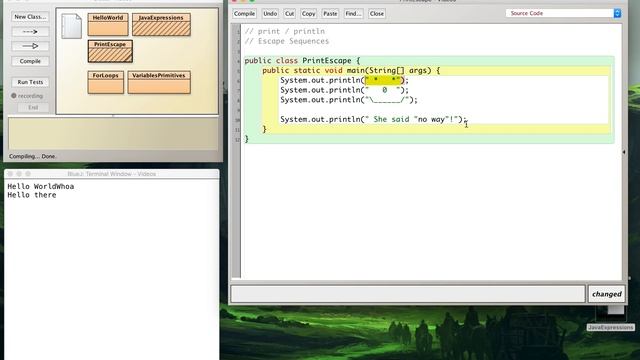The height and width of the screenshot is (360, 640).
Task: Open the Source Code view dropdown
Action: (x=564, y=13)
